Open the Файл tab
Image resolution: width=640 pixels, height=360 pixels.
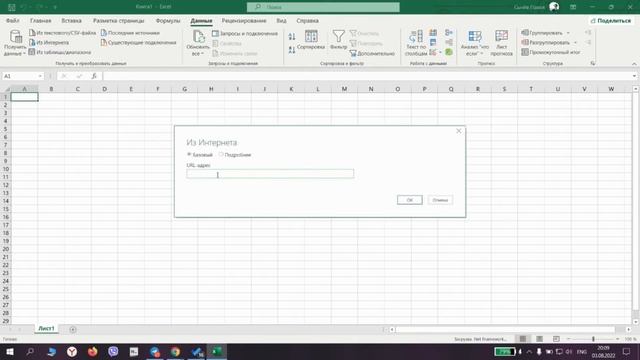click(13, 20)
